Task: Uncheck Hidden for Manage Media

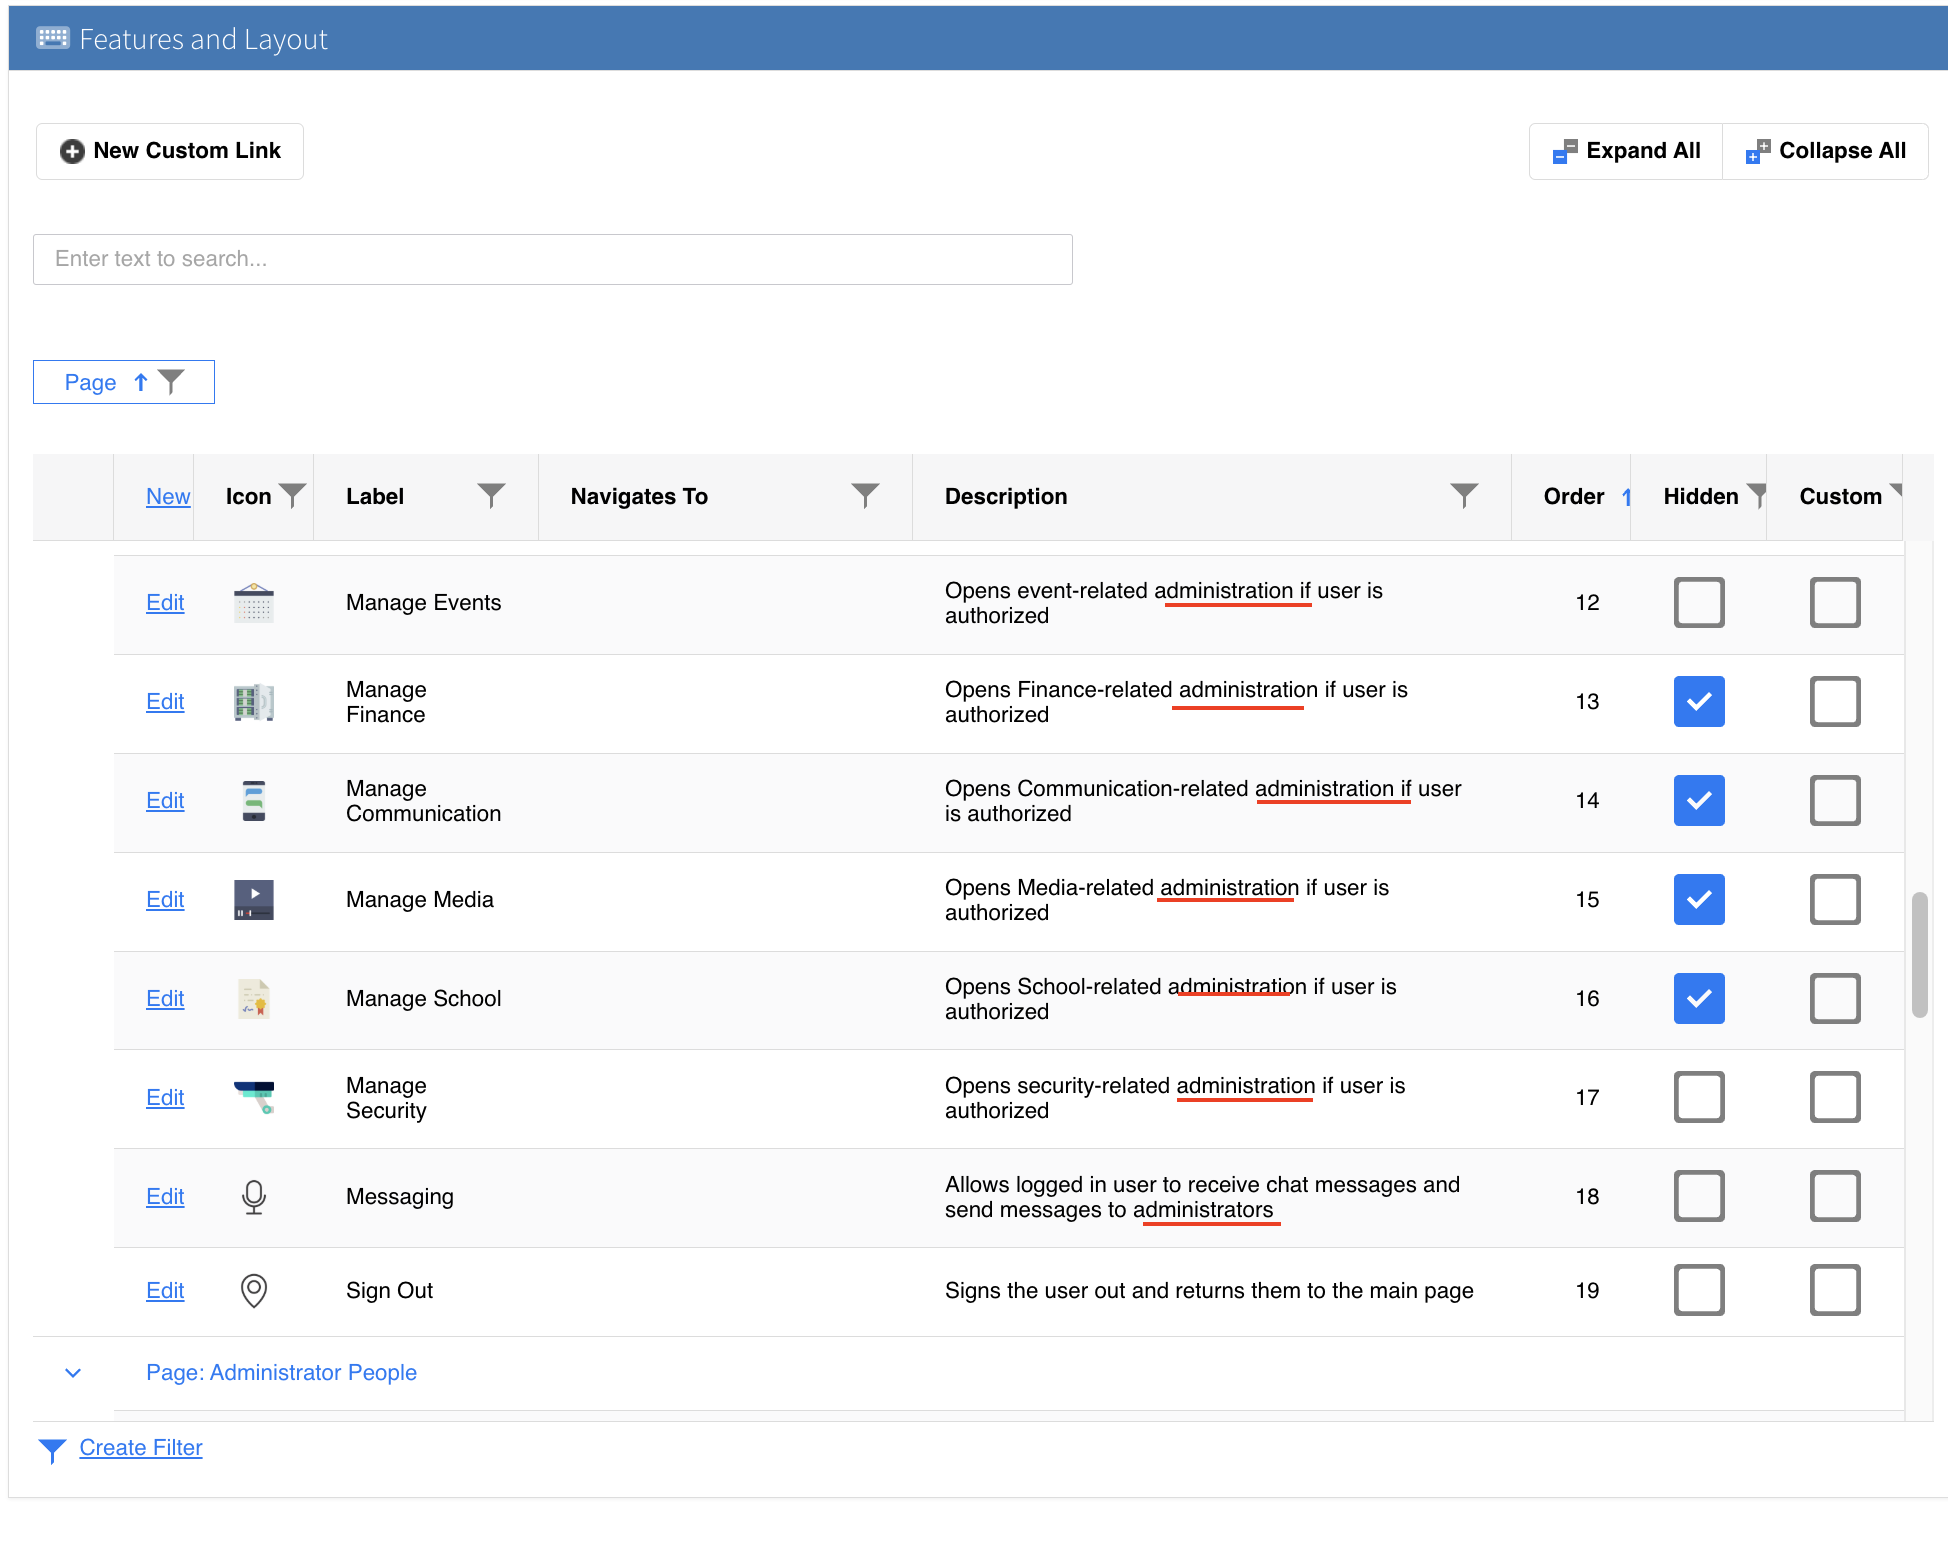Action: 1699,900
